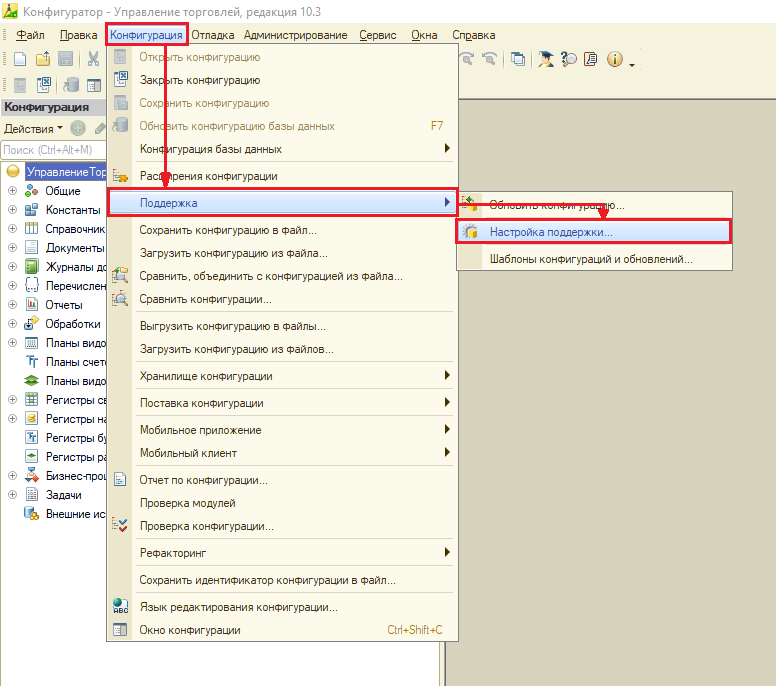The height and width of the screenshot is (686, 776).
Task: Click the syntax assistant graduate icon
Action: [x=546, y=59]
